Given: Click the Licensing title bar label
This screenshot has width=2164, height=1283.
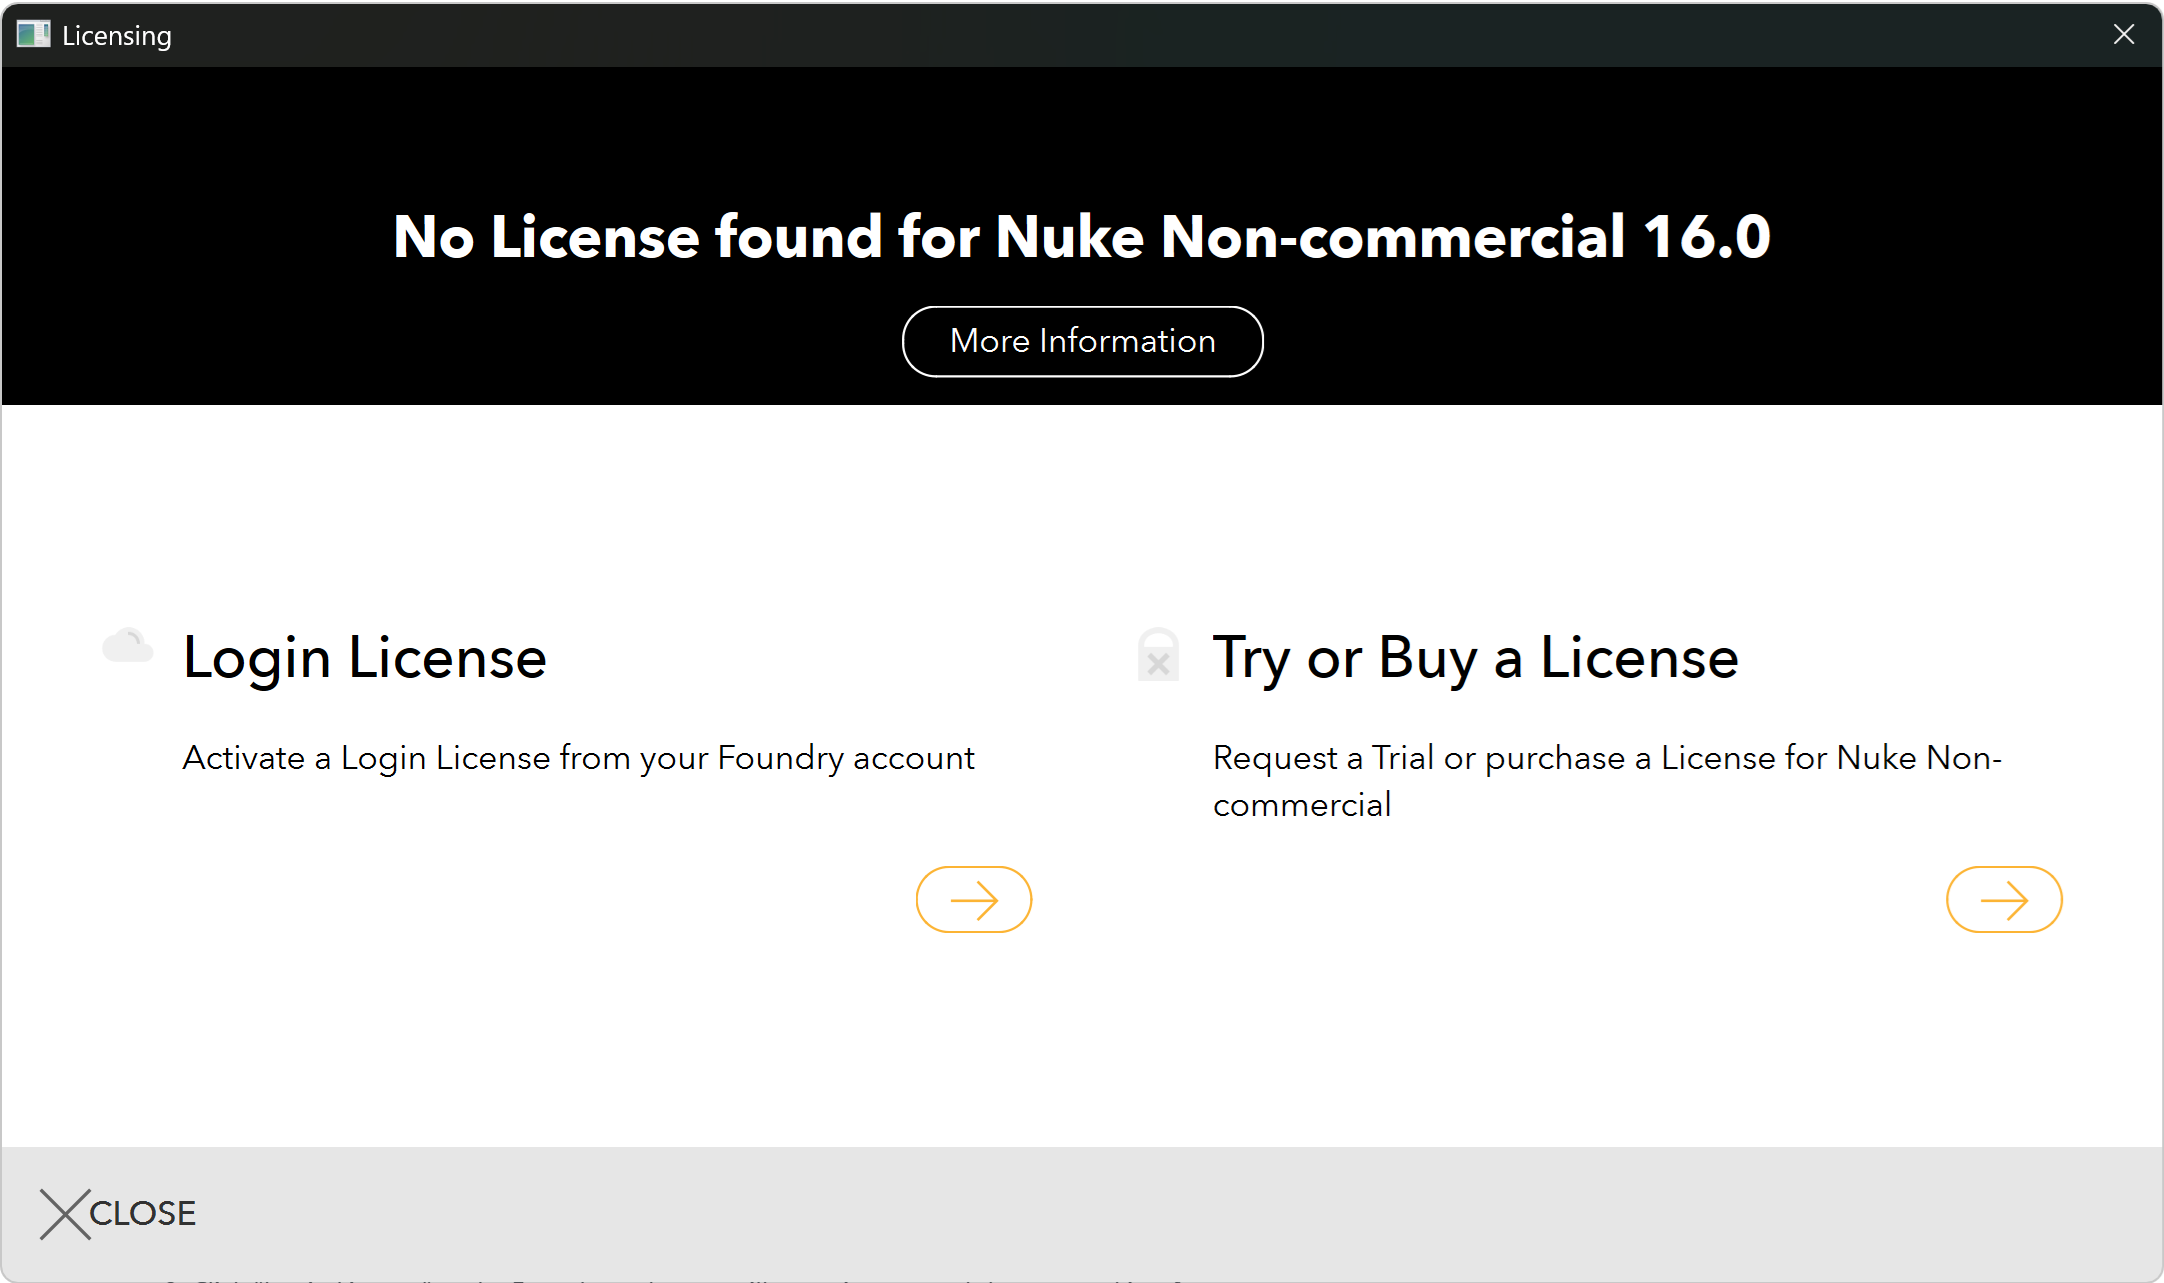Looking at the screenshot, I should pyautogui.click(x=117, y=35).
